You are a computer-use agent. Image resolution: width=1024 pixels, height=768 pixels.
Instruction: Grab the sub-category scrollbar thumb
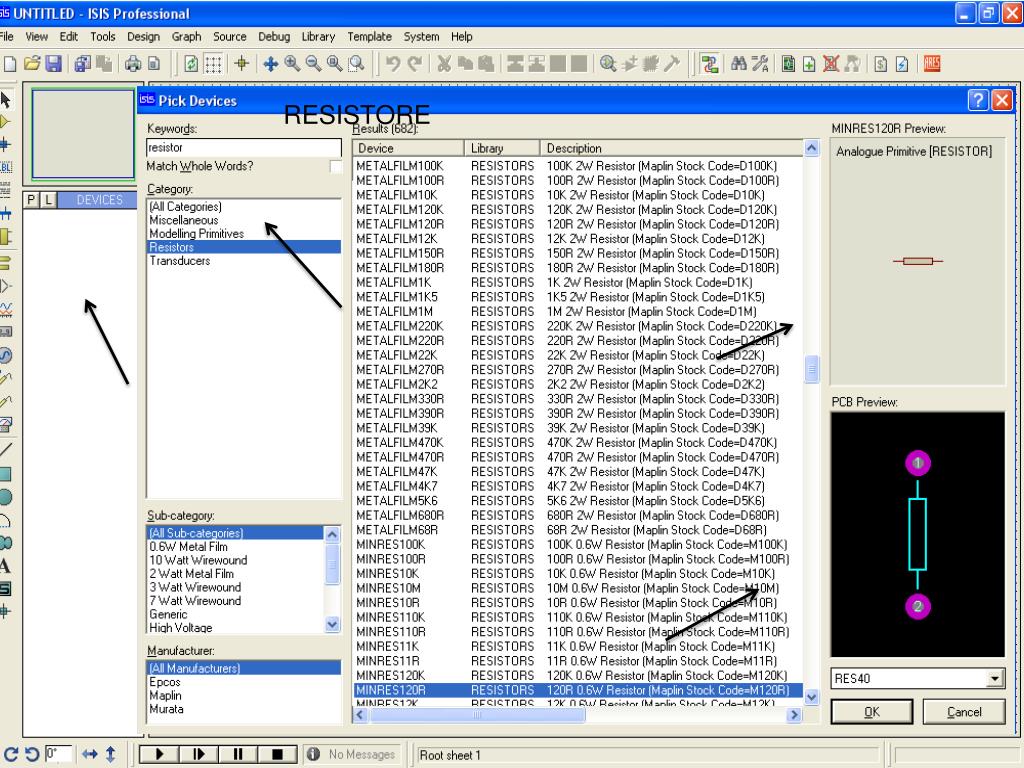pos(332,564)
